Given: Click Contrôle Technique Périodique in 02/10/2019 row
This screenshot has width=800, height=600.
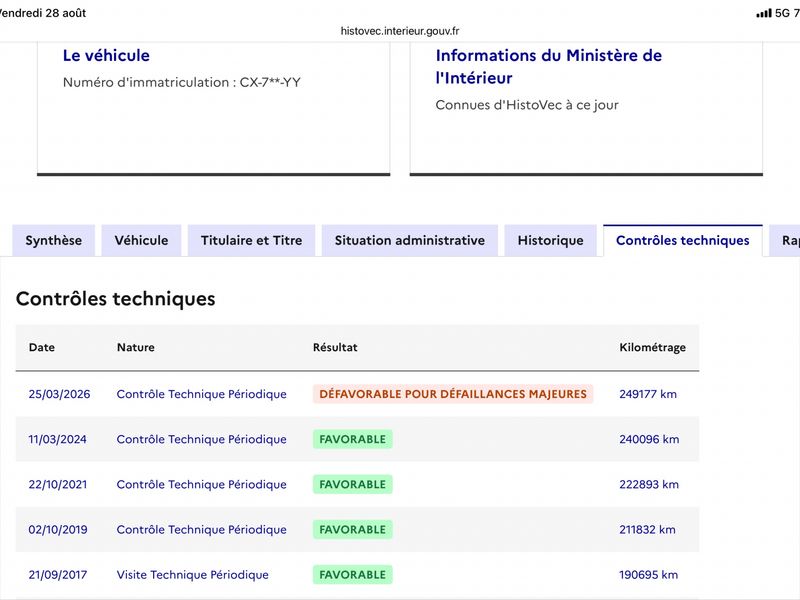Looking at the screenshot, I should pos(202,530).
